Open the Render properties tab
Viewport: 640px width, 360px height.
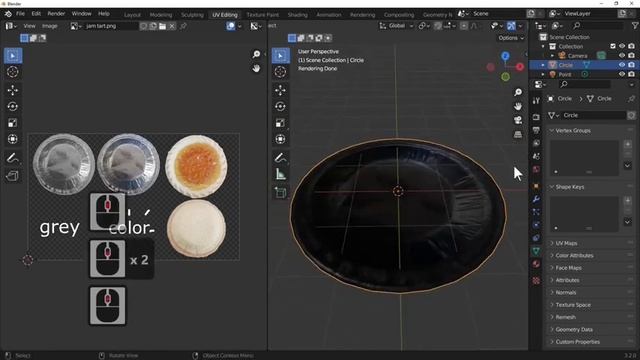536,117
